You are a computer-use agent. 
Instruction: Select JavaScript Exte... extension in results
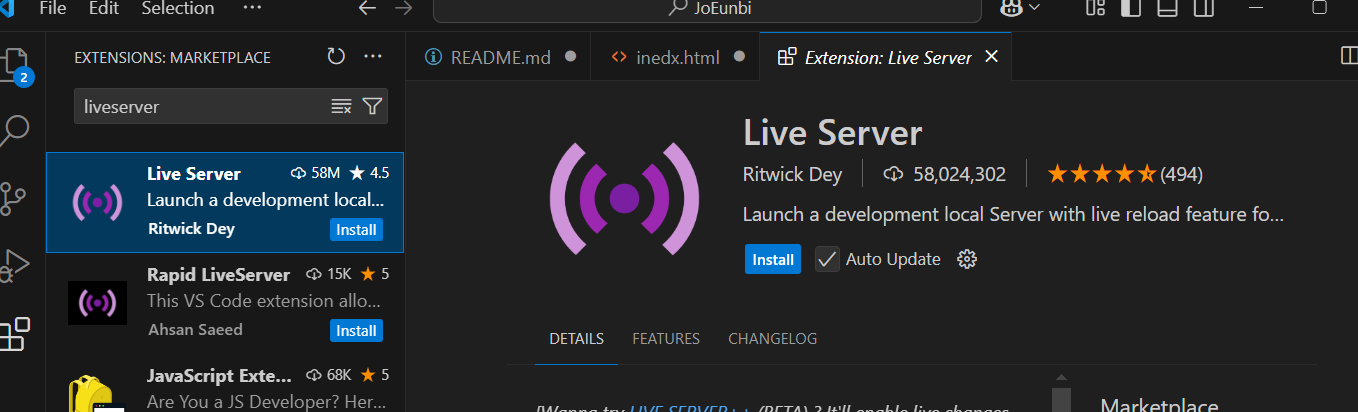(225, 383)
